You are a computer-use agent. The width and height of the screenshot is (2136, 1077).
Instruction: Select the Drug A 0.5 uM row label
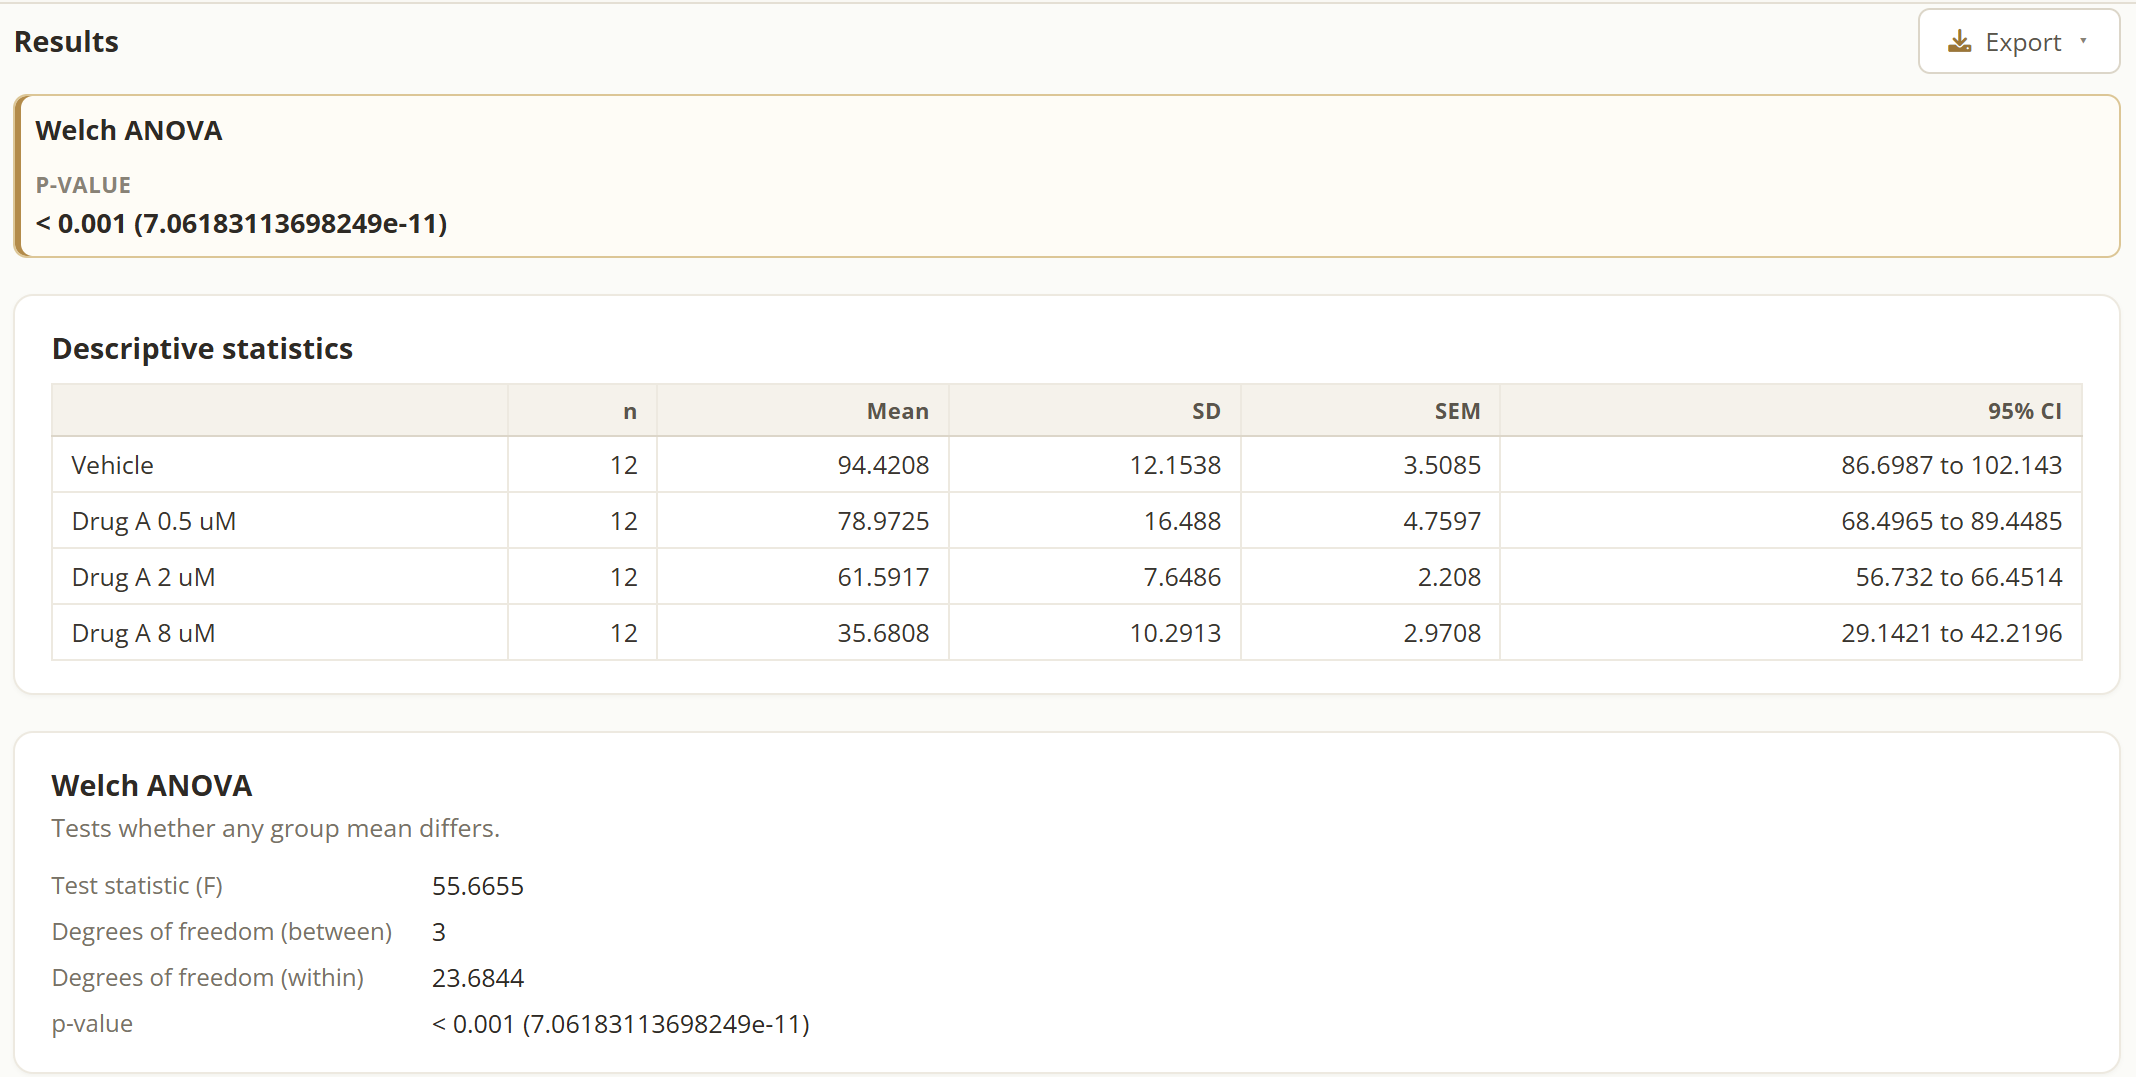[154, 521]
